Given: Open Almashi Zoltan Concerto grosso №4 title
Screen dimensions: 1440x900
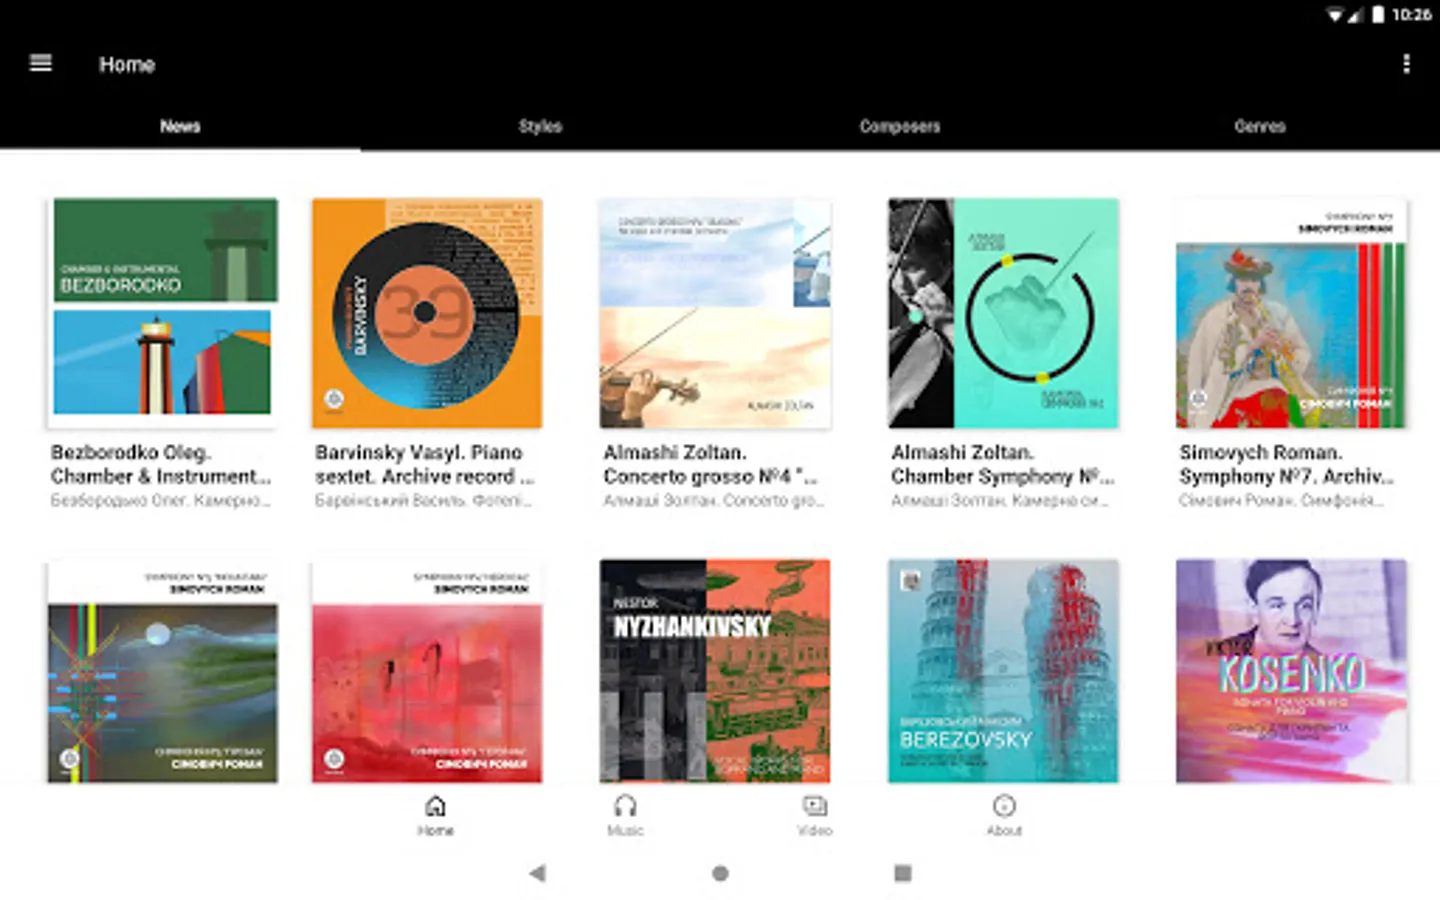Looking at the screenshot, I should coord(712,464).
